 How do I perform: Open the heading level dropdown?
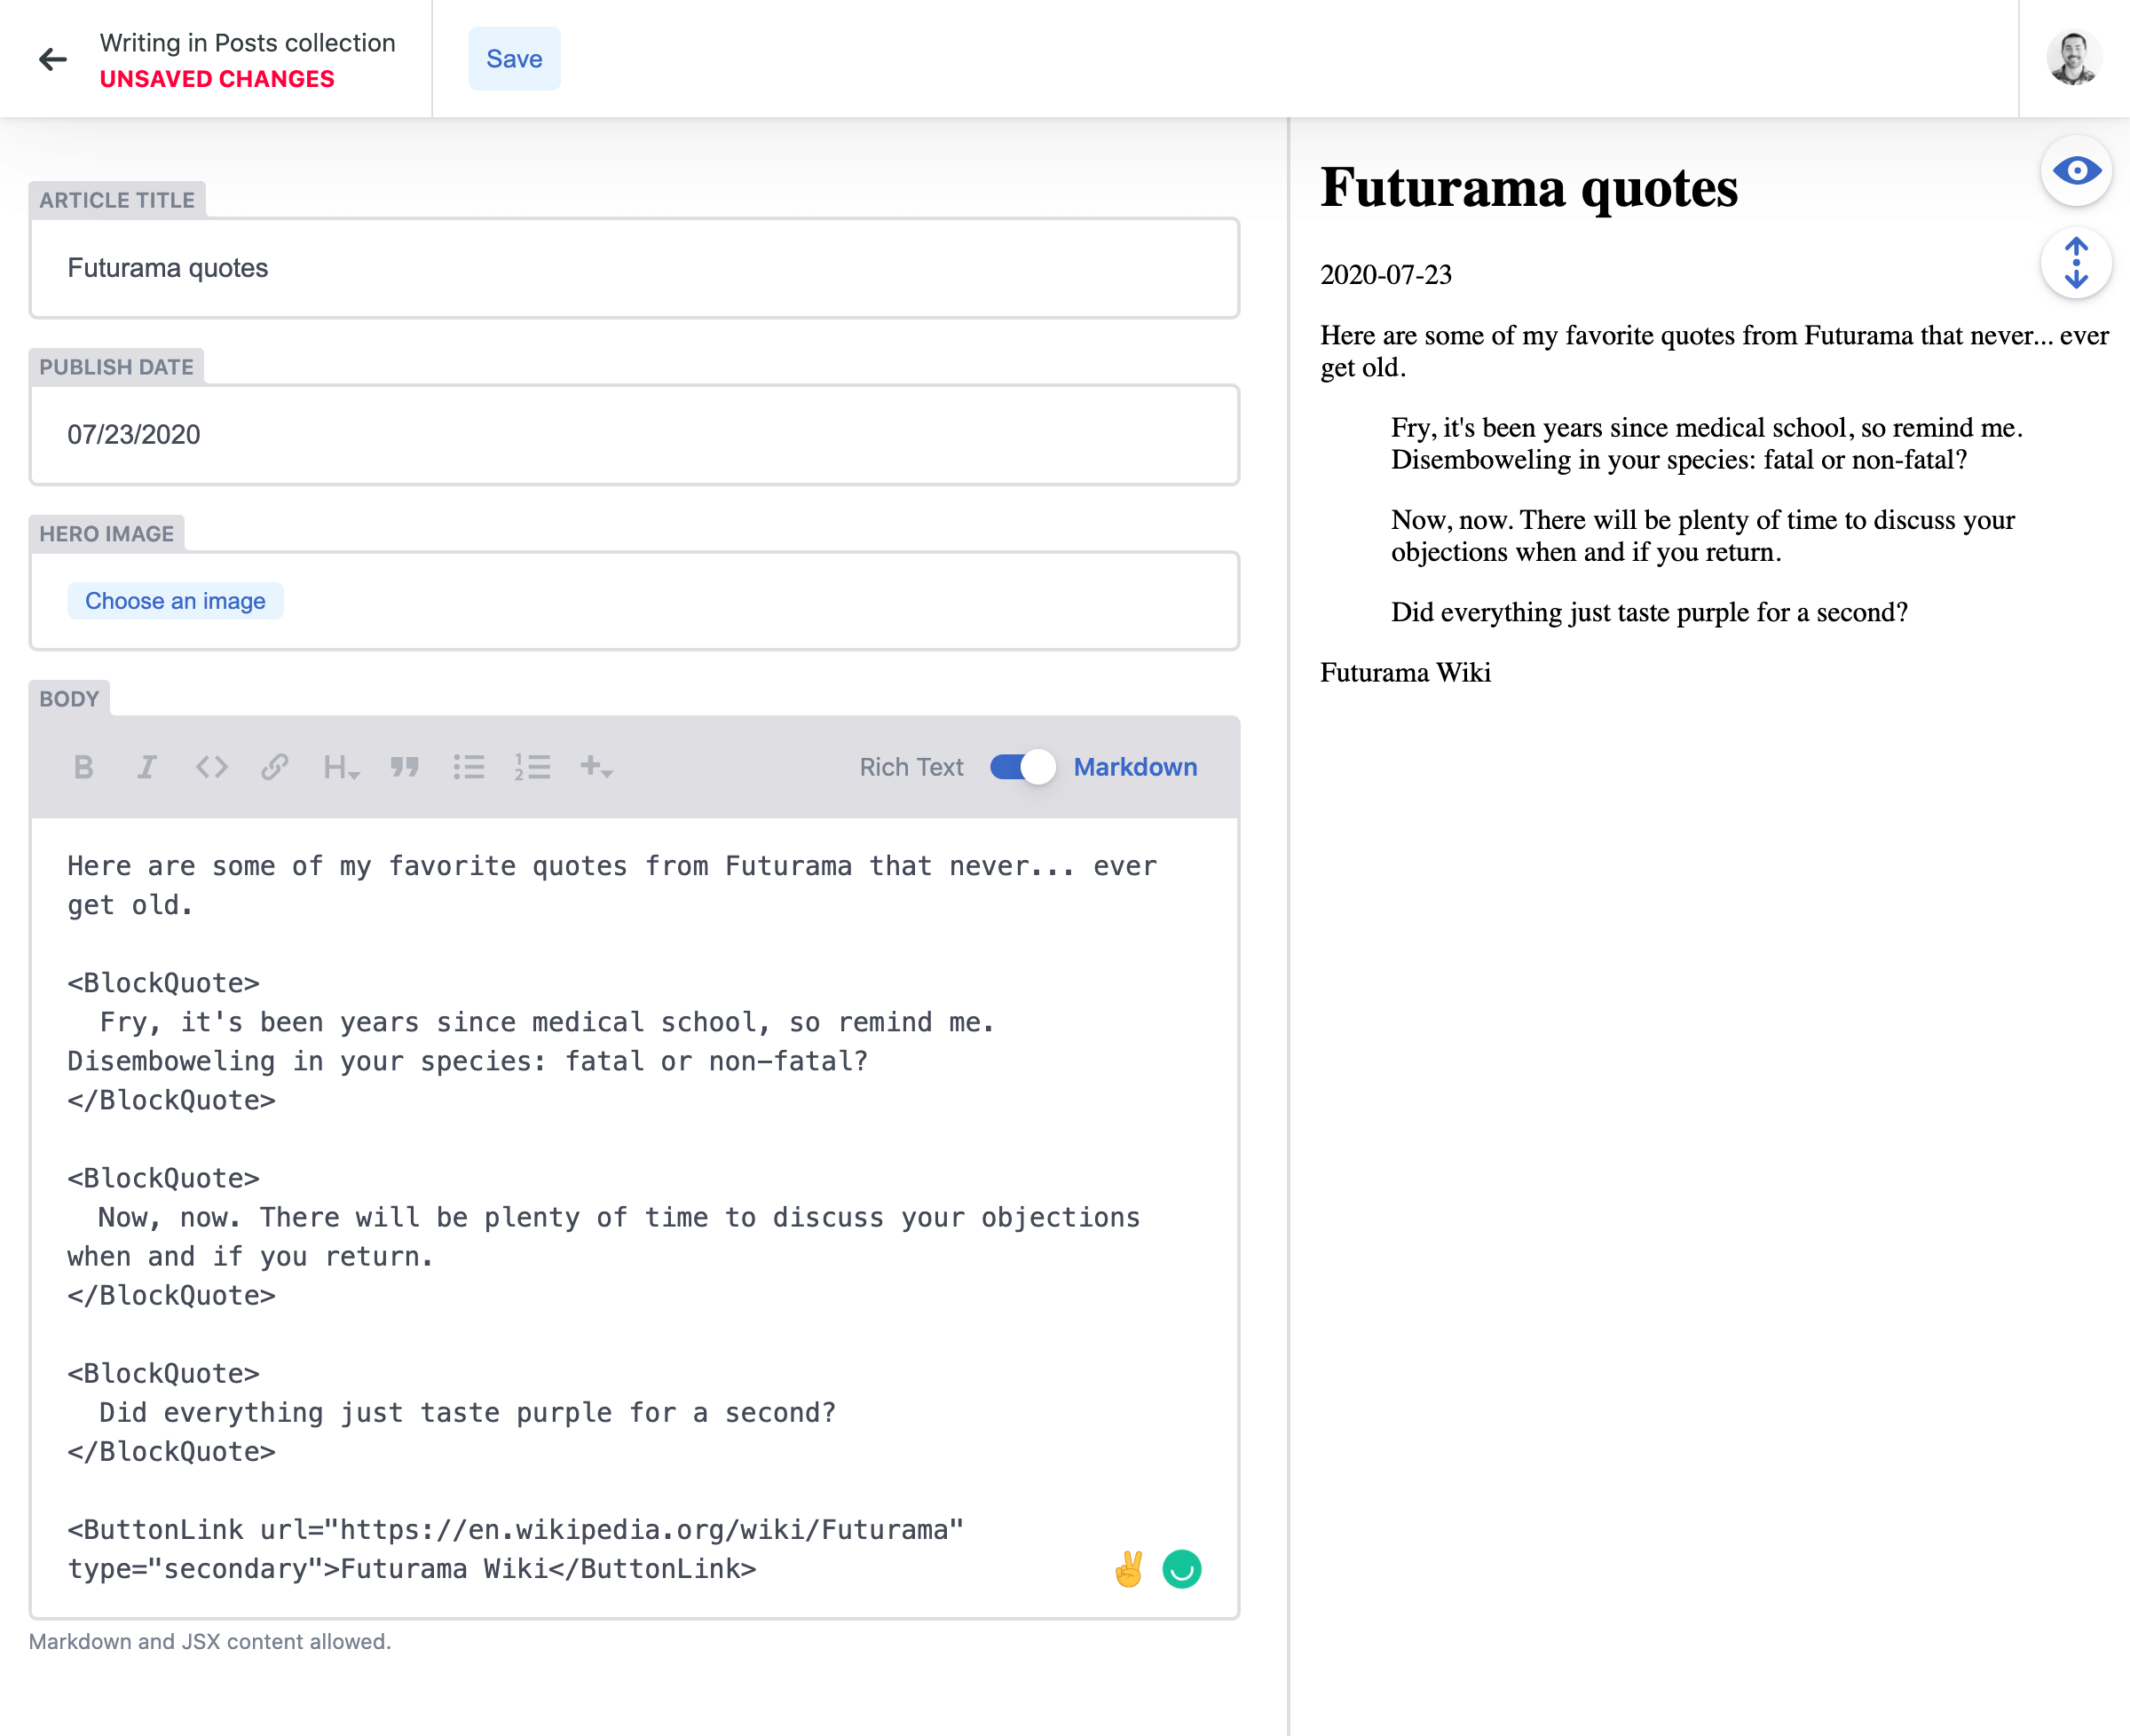(340, 767)
